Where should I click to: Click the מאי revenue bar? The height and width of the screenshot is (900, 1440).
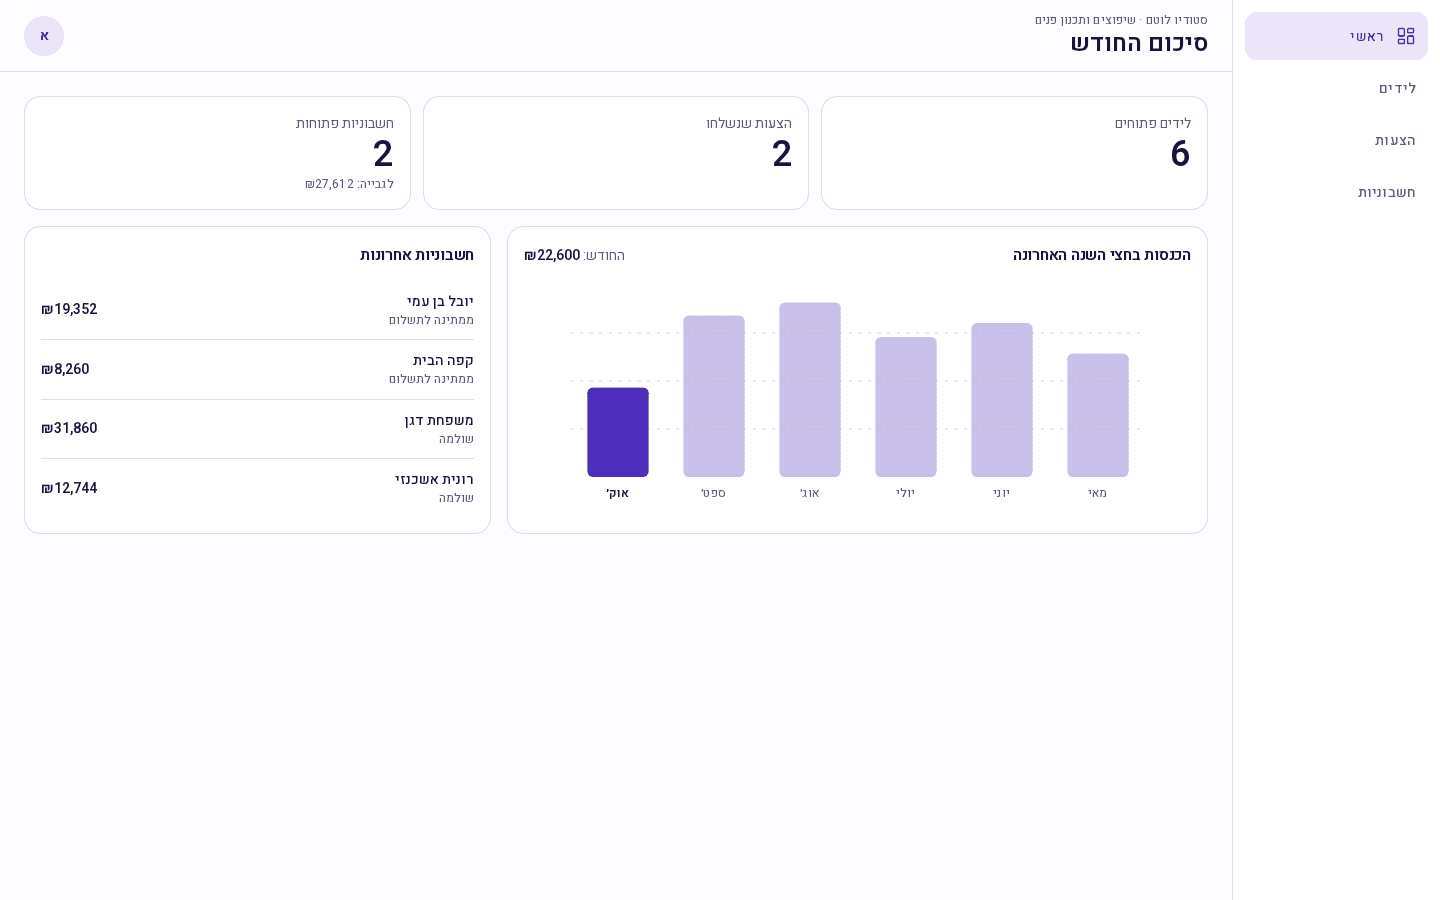tap(1098, 415)
